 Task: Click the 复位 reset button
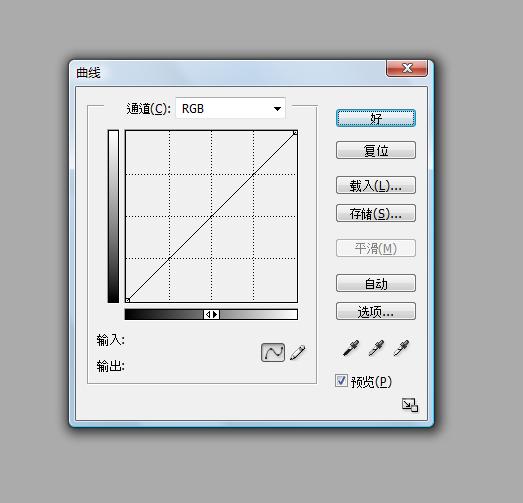point(376,150)
